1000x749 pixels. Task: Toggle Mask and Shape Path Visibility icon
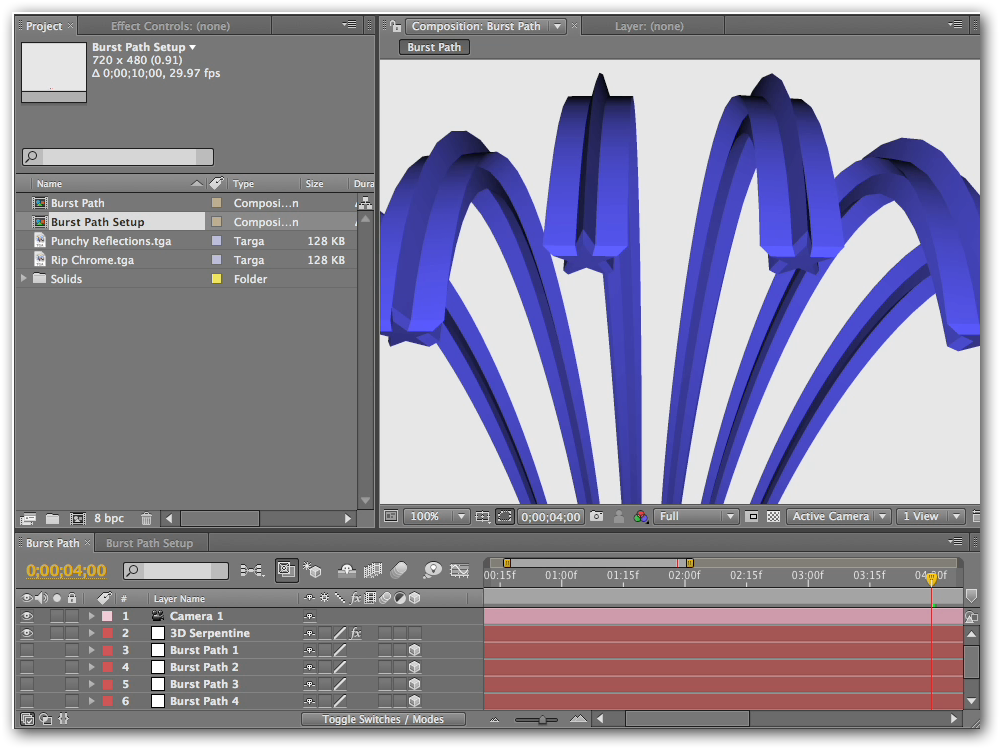[504, 516]
